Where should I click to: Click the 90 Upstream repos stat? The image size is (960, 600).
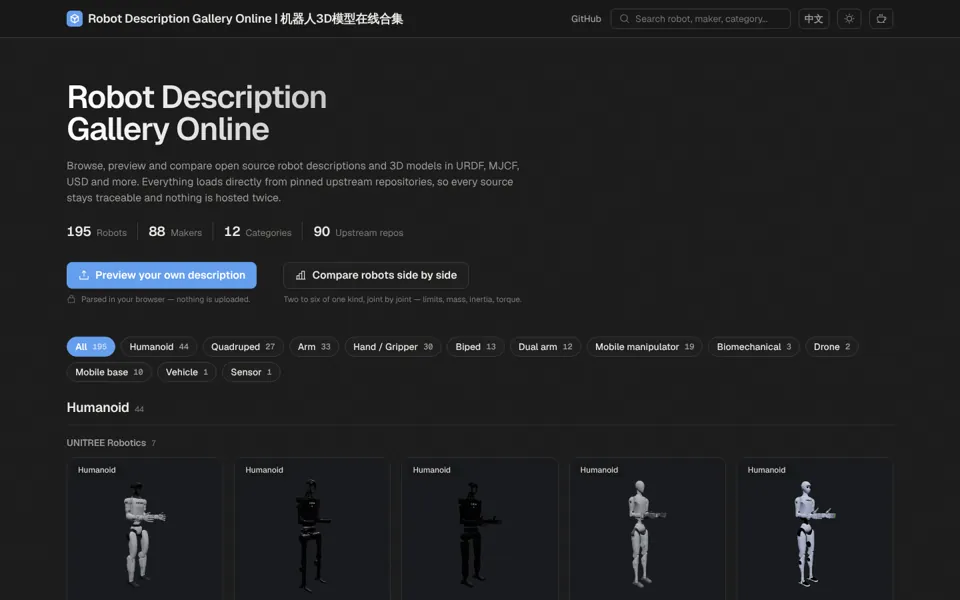358,231
